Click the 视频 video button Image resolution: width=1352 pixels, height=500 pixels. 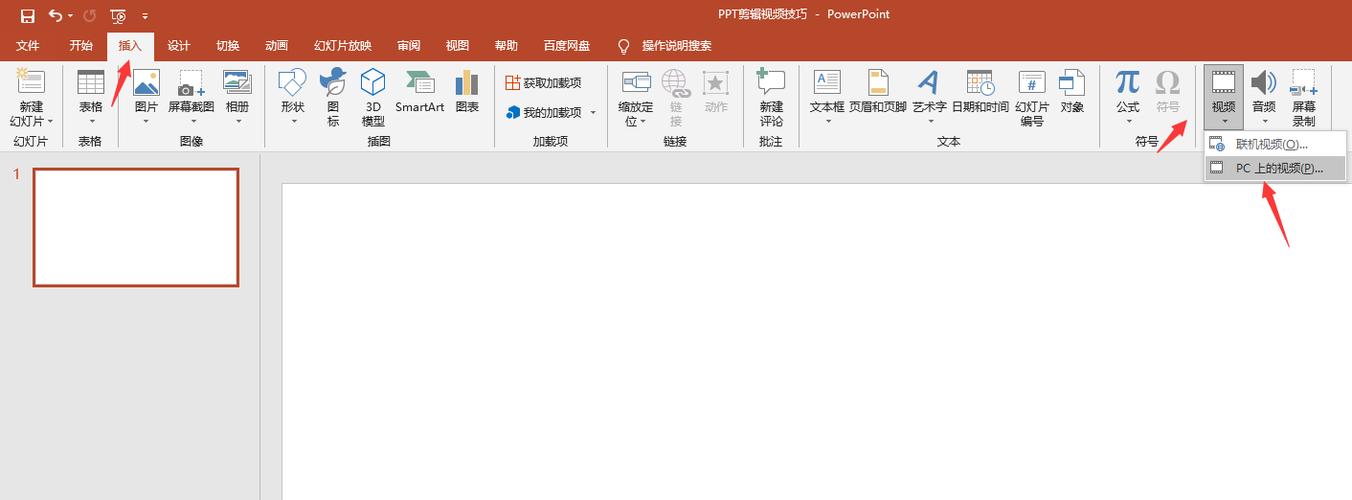click(1223, 97)
